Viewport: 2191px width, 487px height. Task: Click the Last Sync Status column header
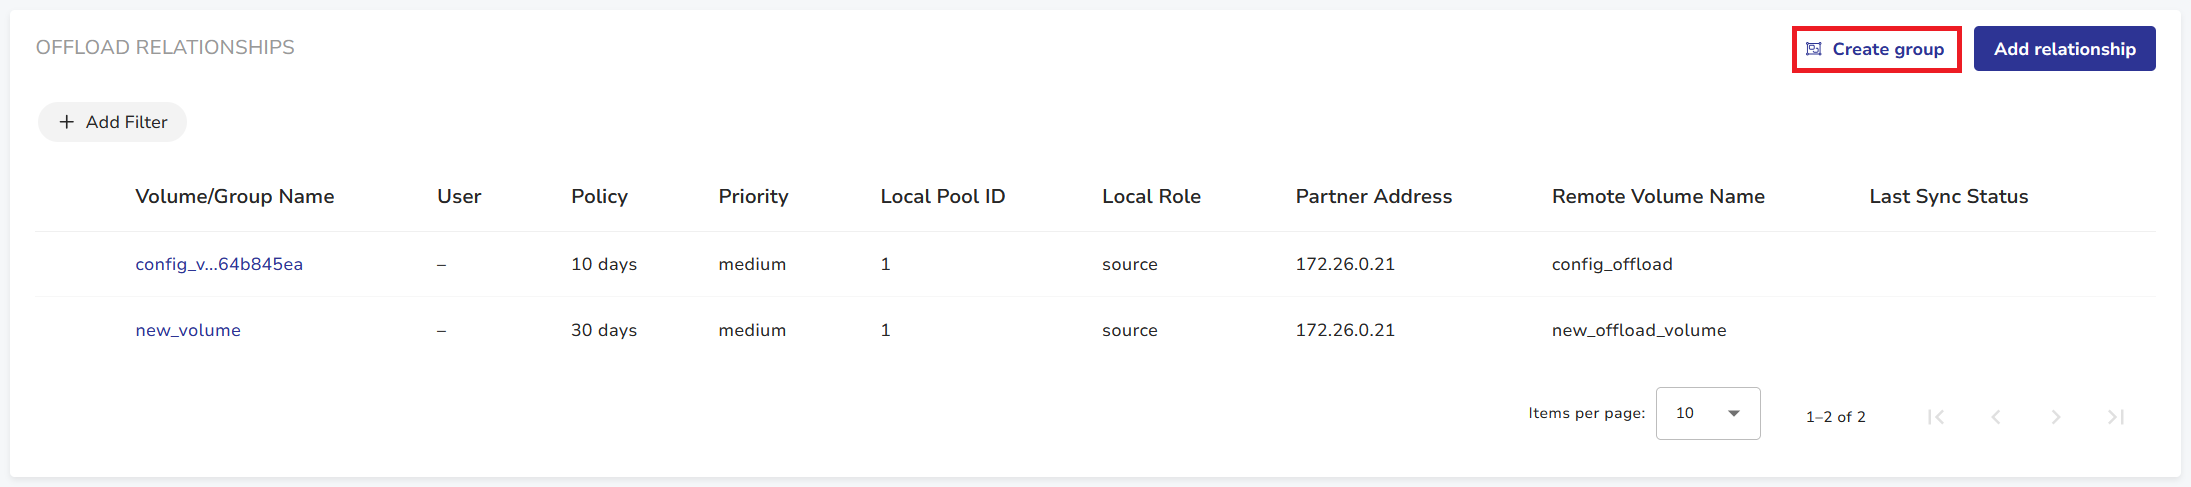[1948, 197]
